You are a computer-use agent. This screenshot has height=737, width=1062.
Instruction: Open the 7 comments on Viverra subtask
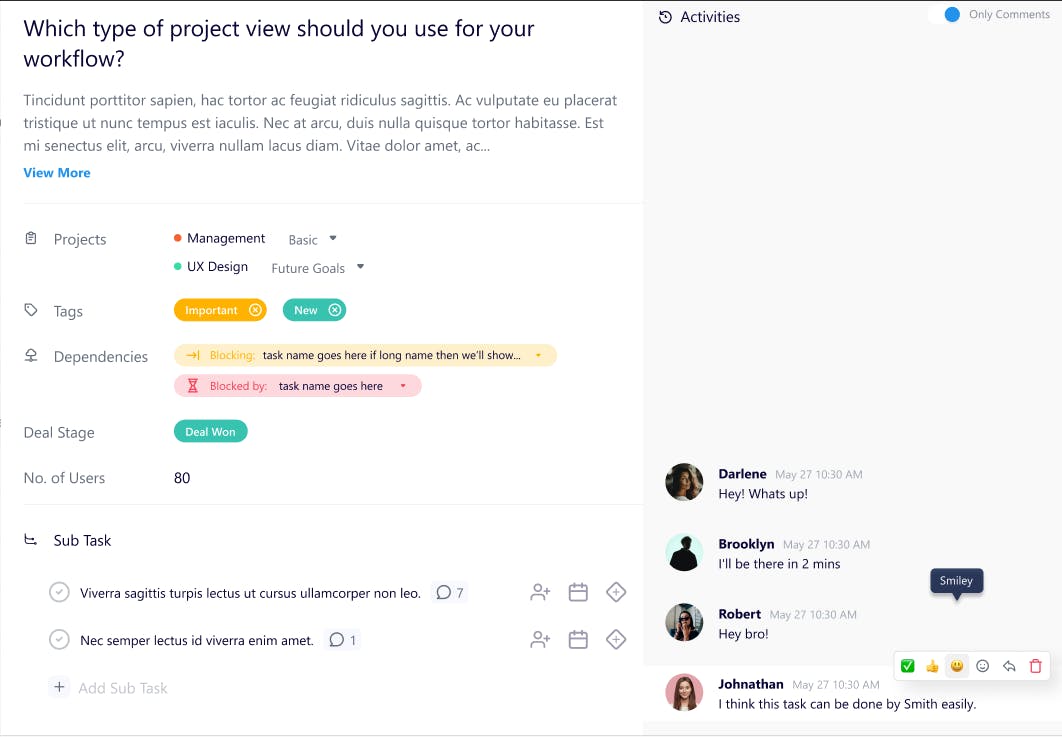click(449, 593)
